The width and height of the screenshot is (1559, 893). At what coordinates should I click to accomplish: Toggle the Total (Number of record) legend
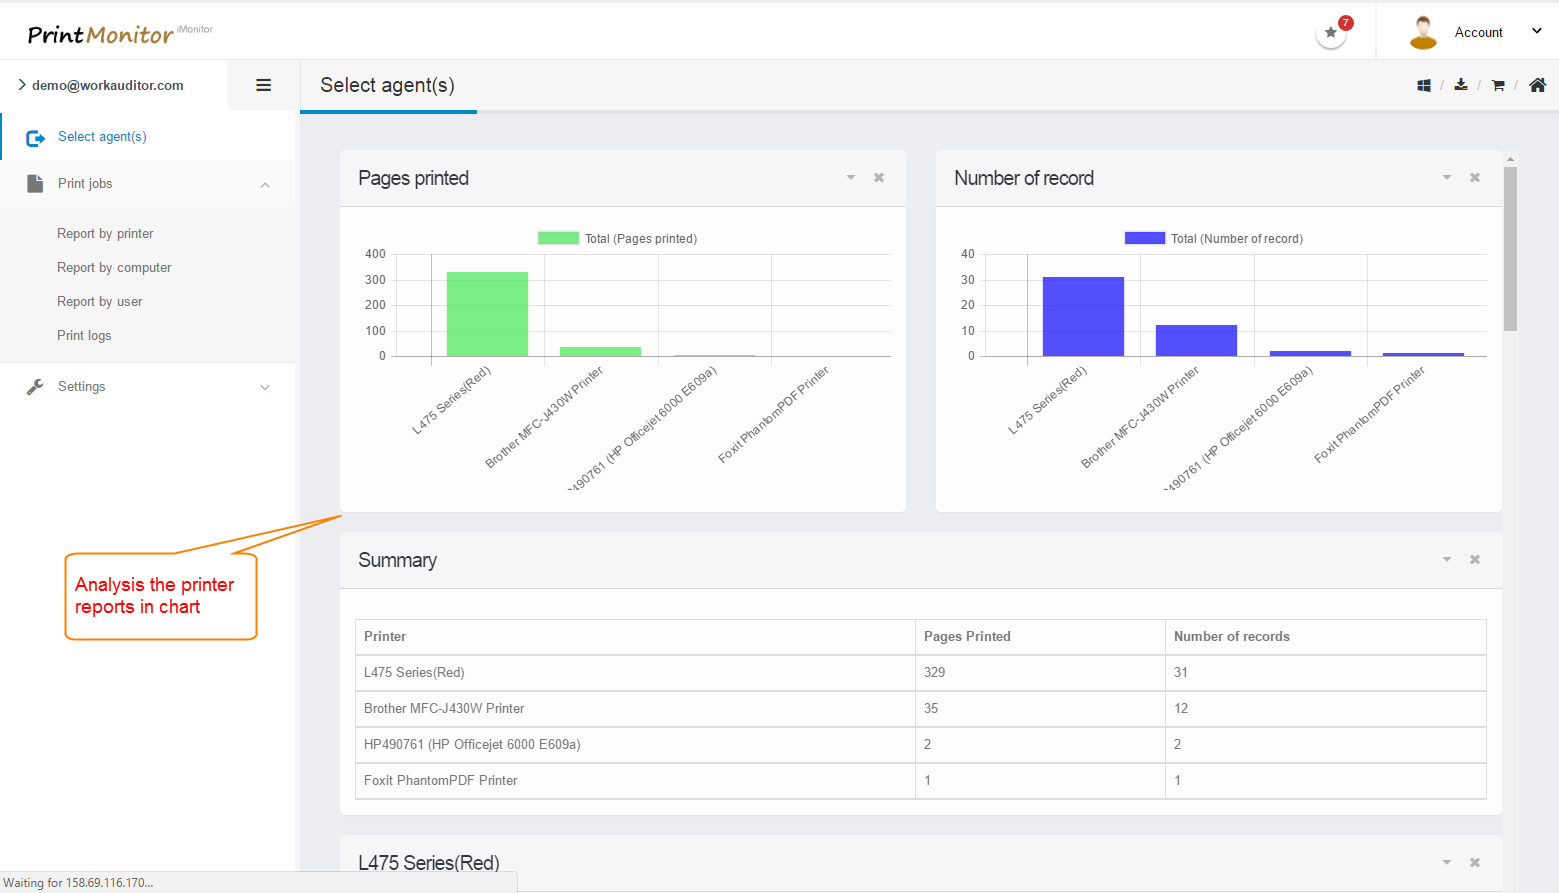tap(1213, 239)
